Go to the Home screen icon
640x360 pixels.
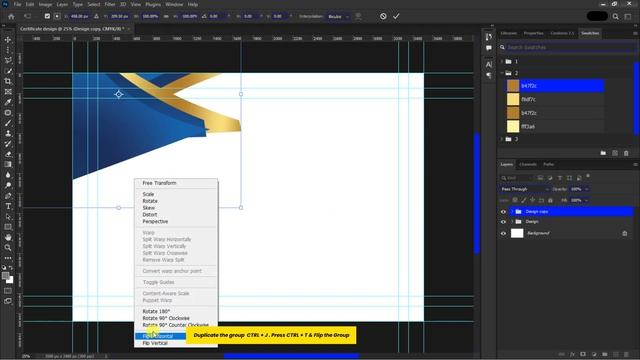point(11,17)
